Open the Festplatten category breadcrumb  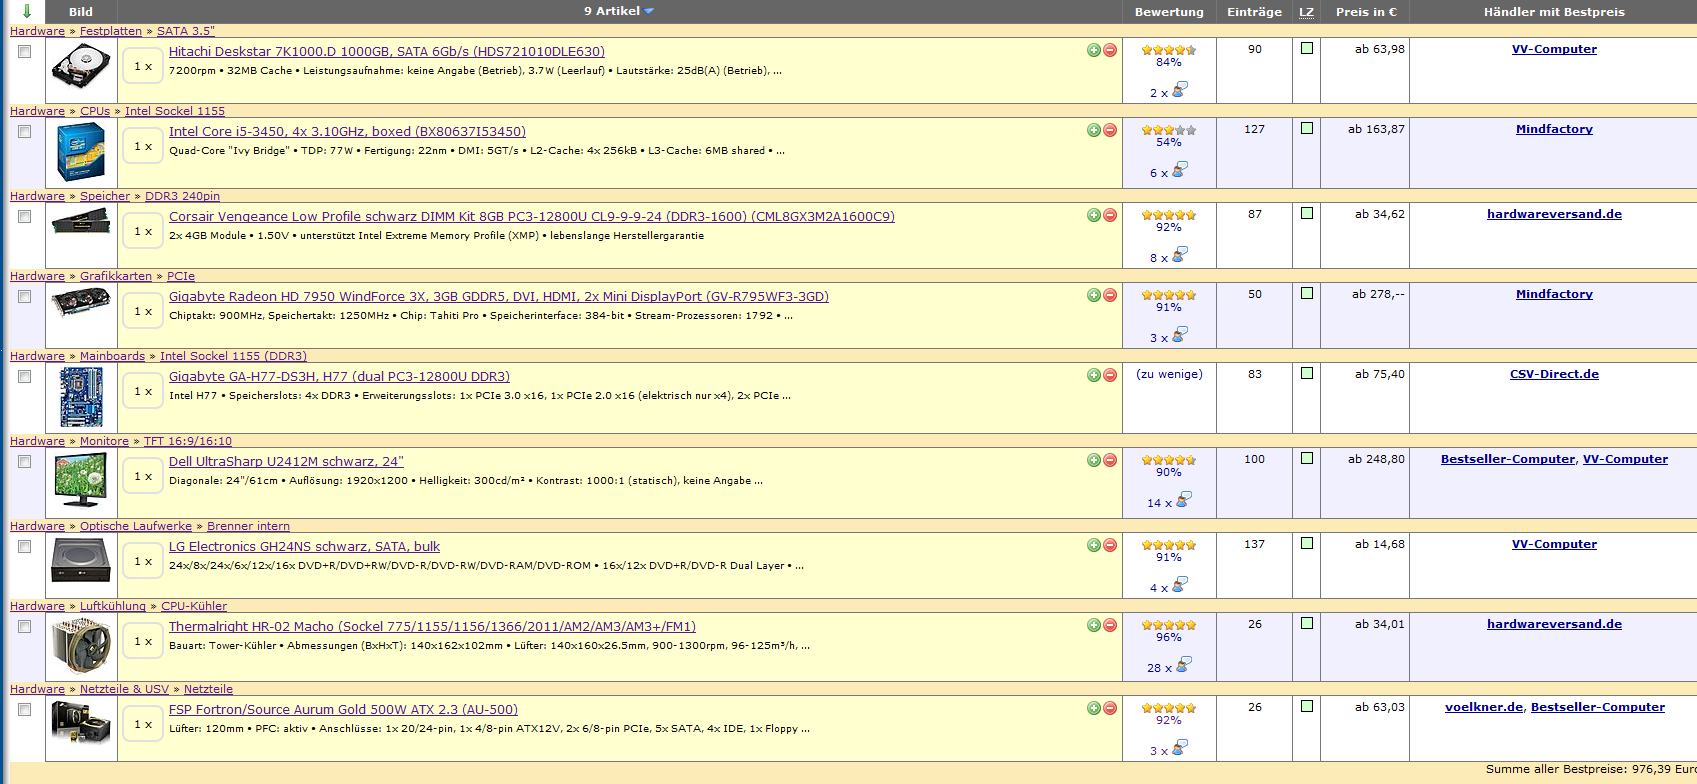point(111,31)
